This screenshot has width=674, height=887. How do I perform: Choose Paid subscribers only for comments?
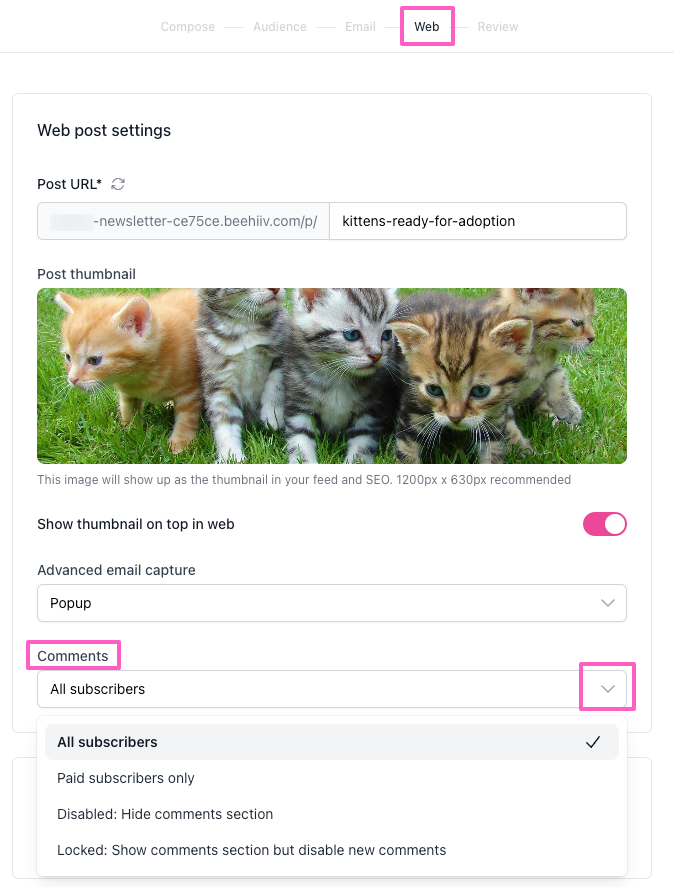point(126,778)
